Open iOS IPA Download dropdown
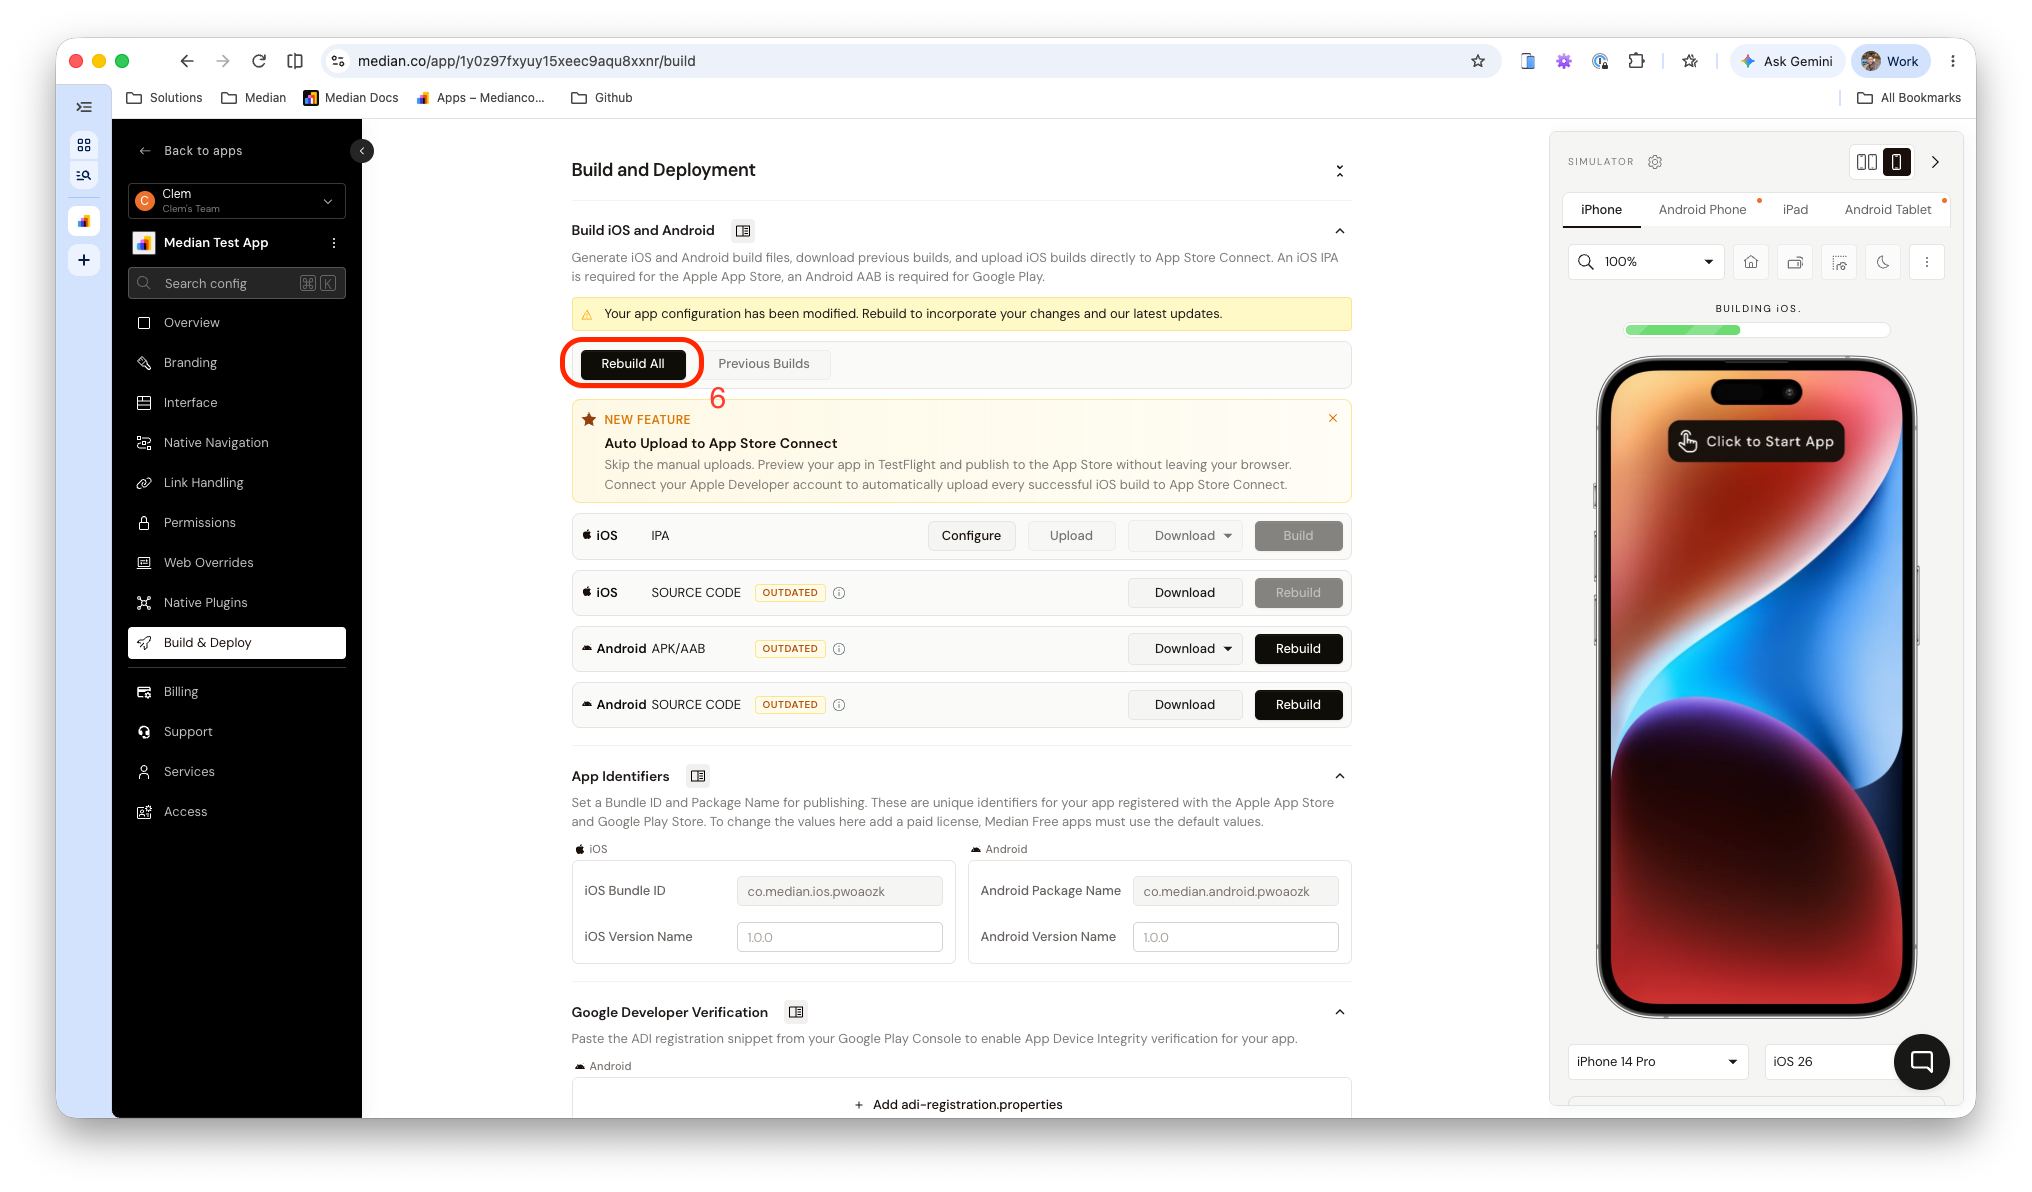2032x1192 pixels. [1185, 536]
